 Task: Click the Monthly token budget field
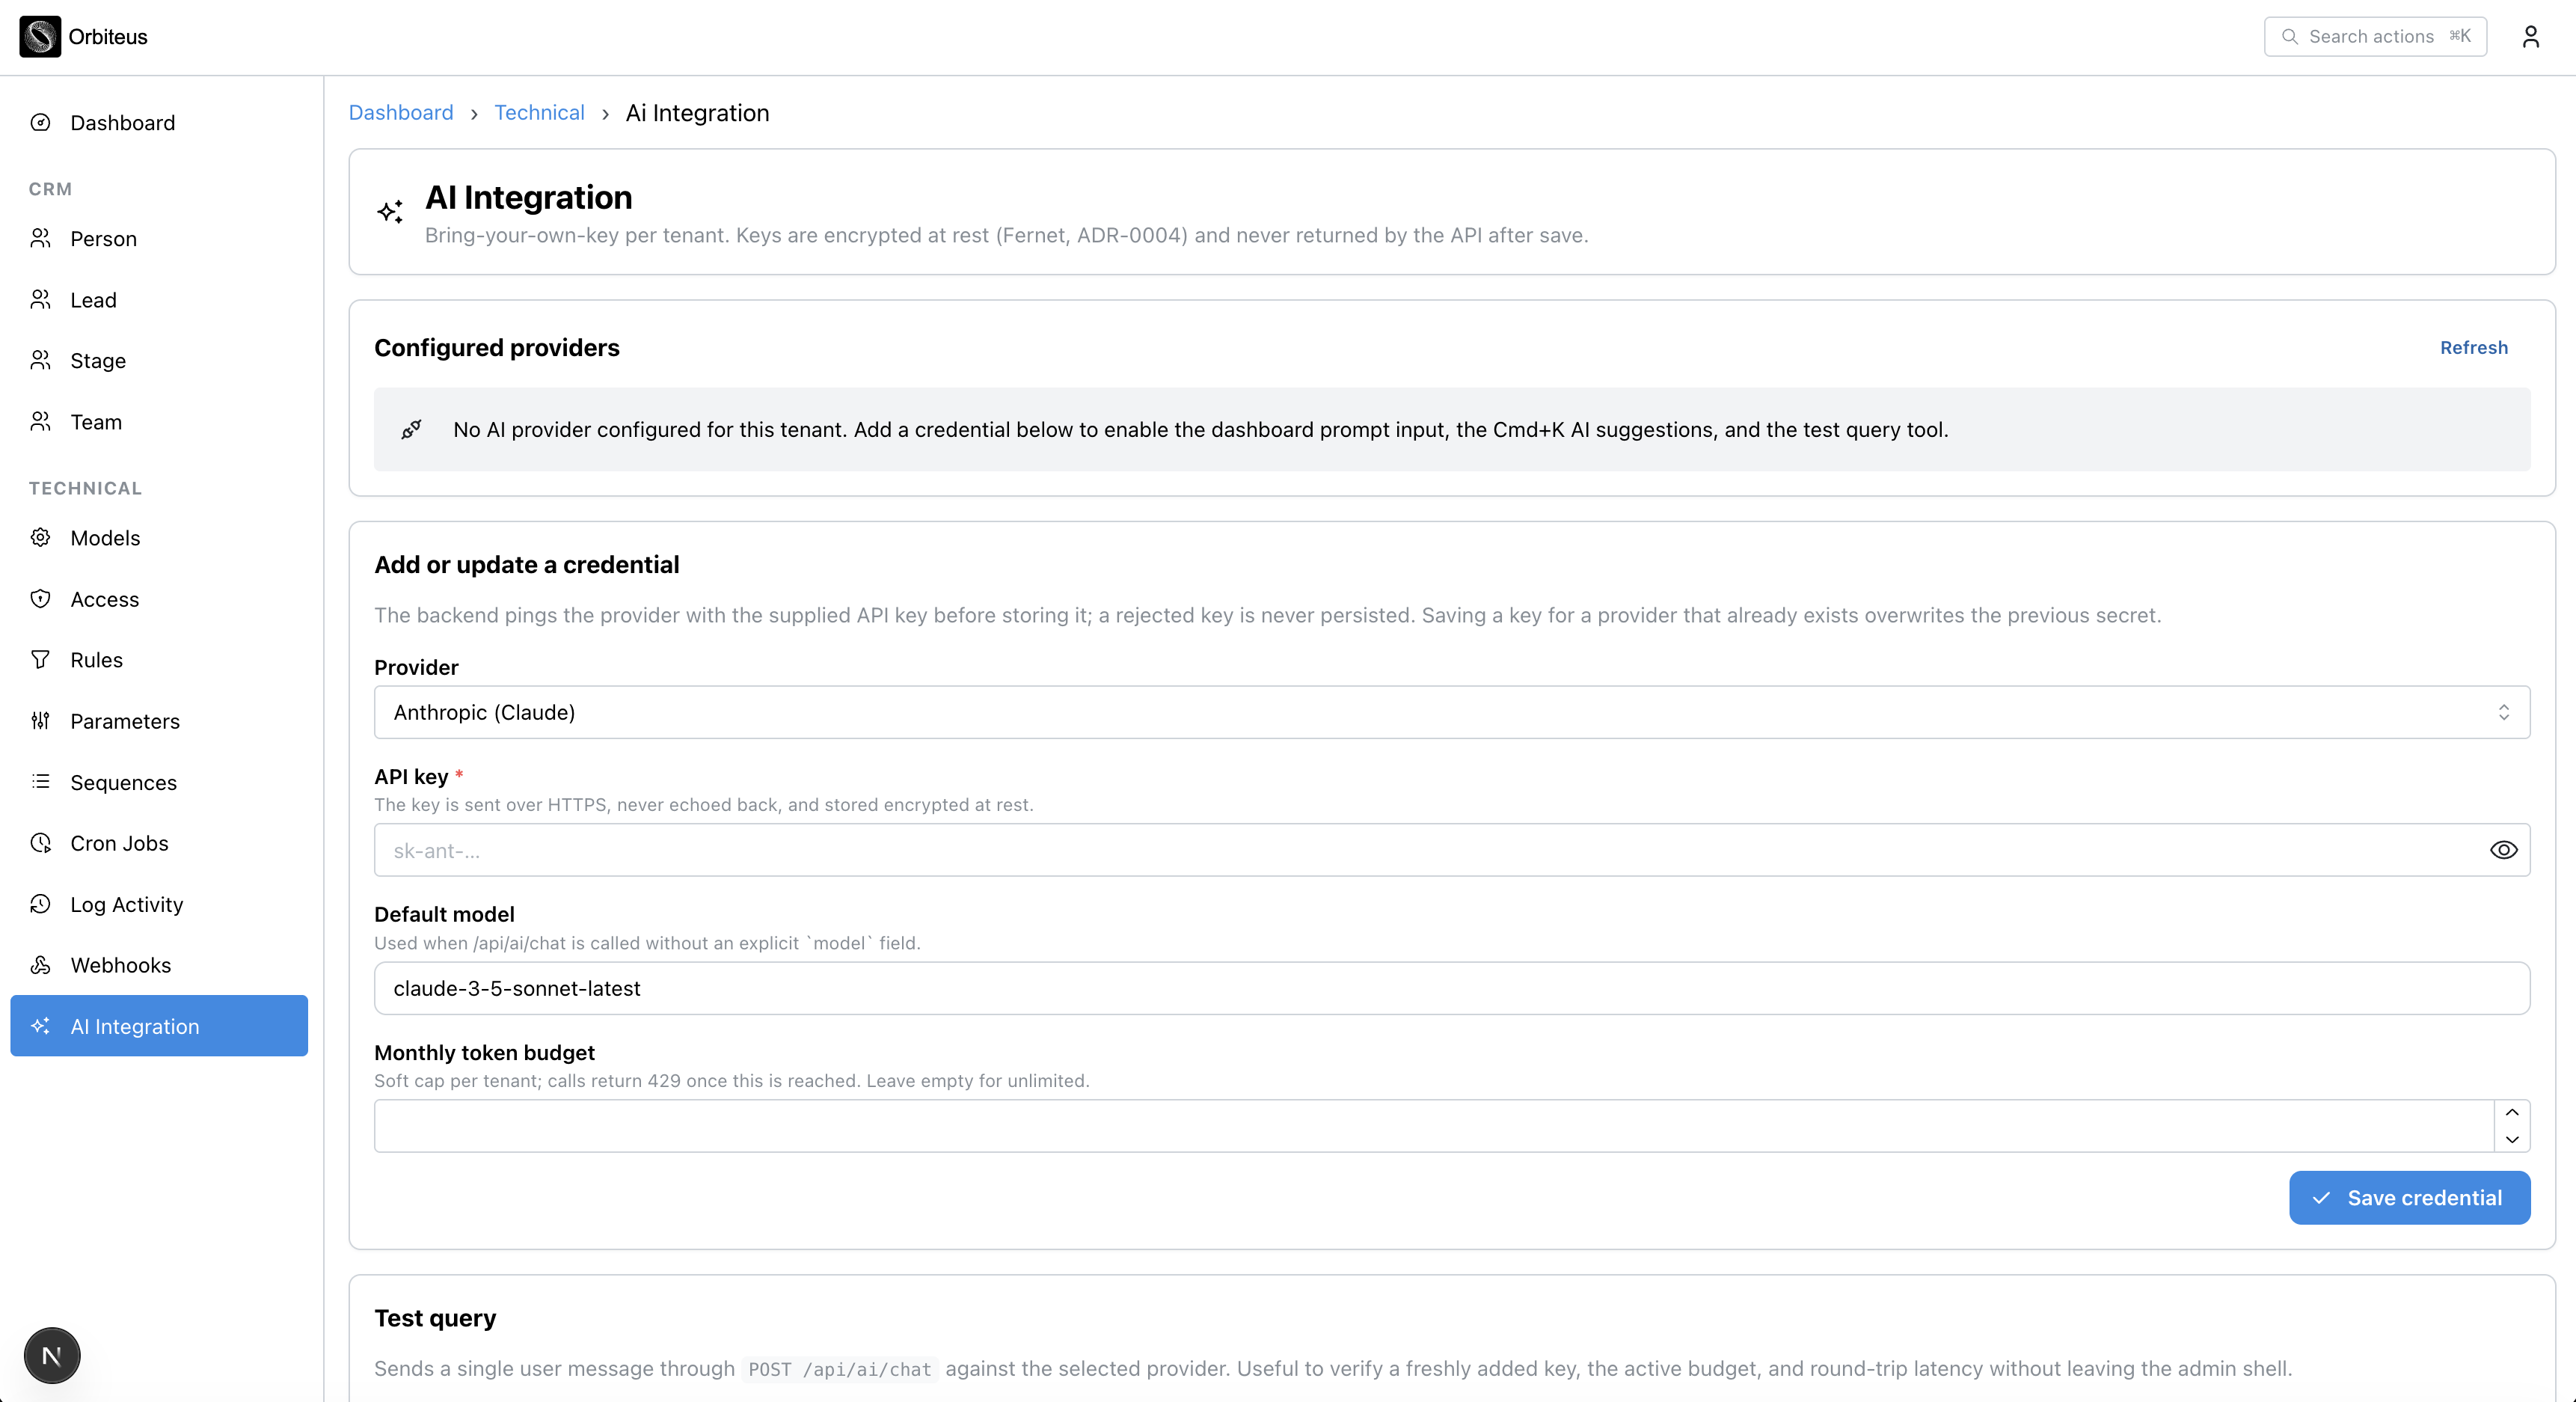click(x=1434, y=1126)
